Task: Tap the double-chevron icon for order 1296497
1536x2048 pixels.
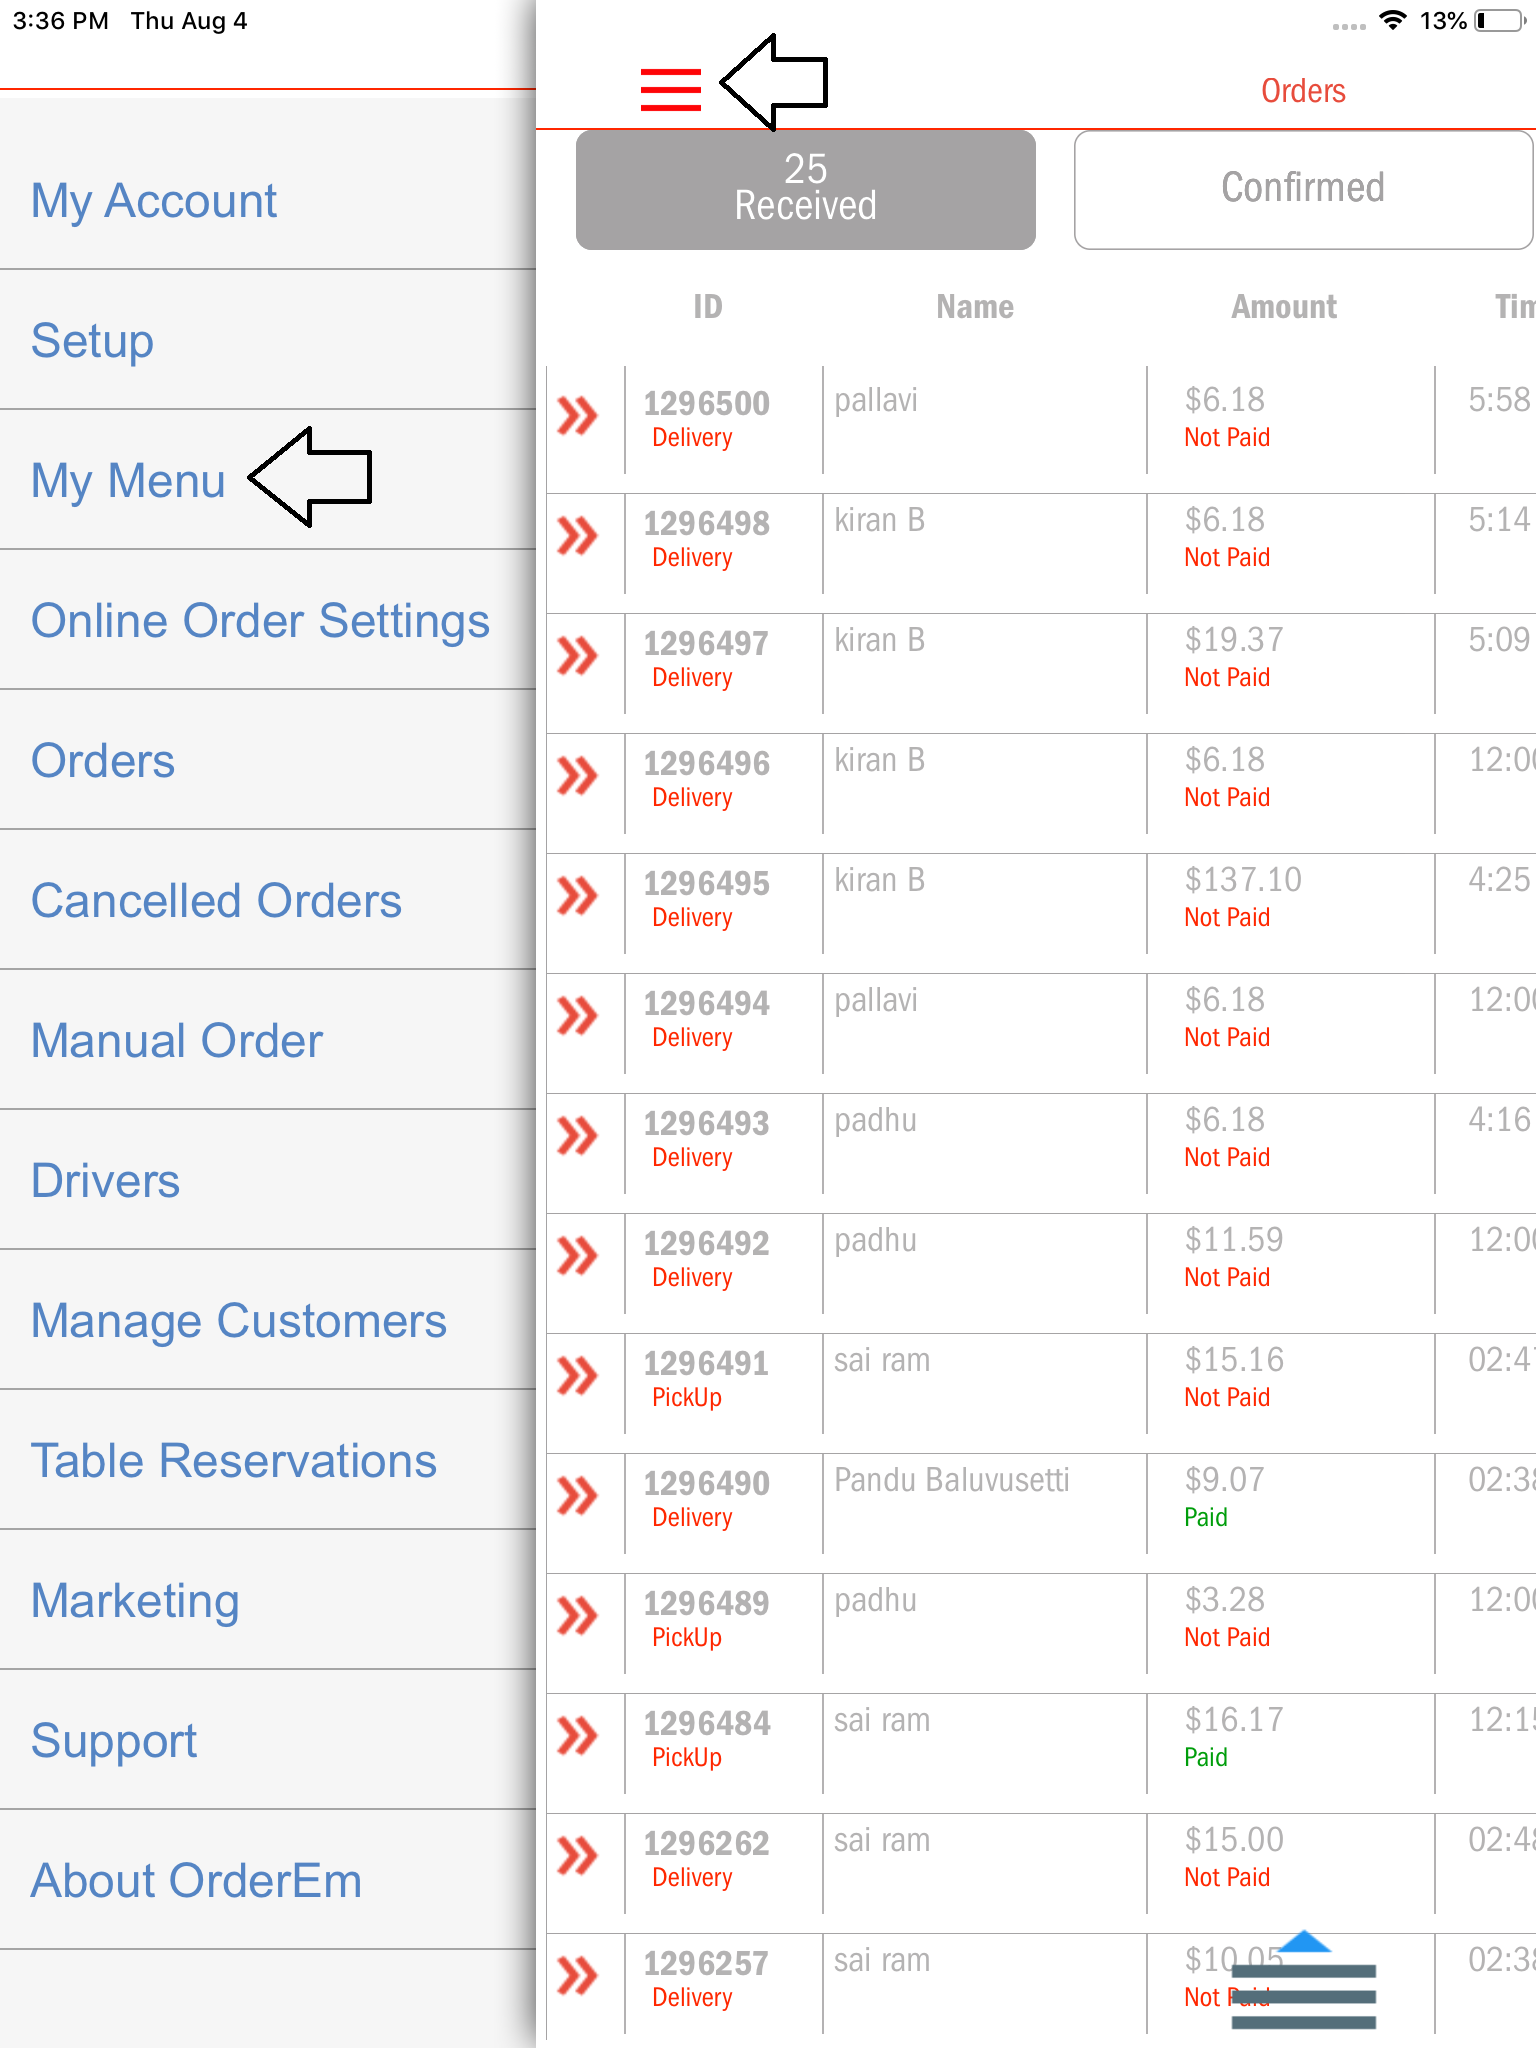Action: coord(578,656)
